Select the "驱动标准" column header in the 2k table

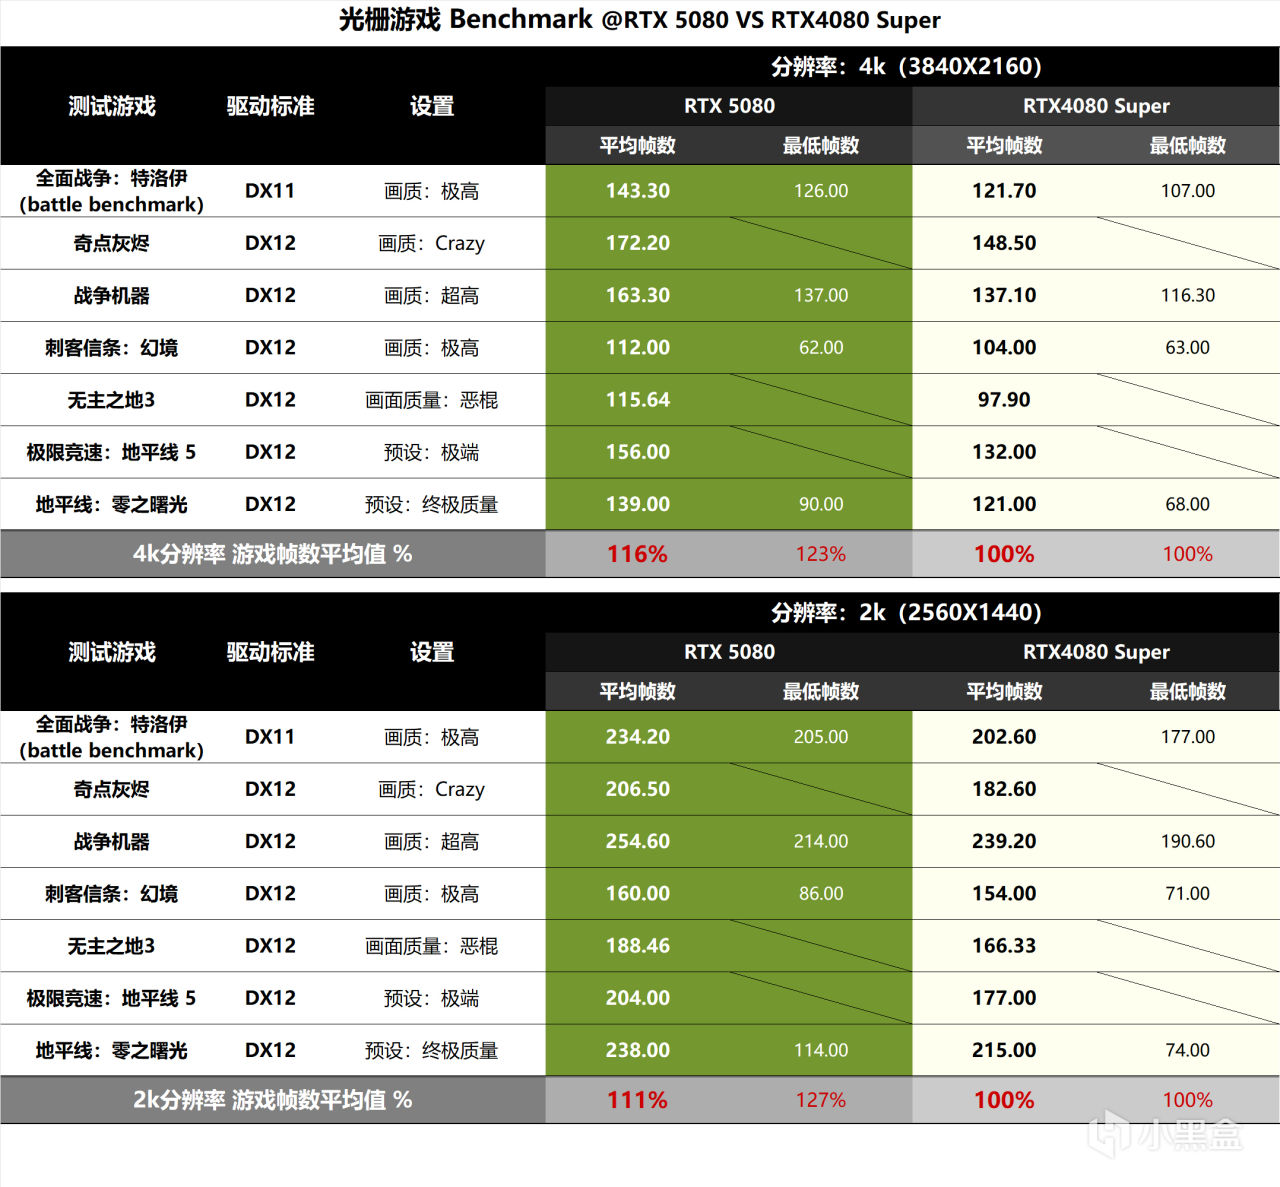[x=270, y=652]
